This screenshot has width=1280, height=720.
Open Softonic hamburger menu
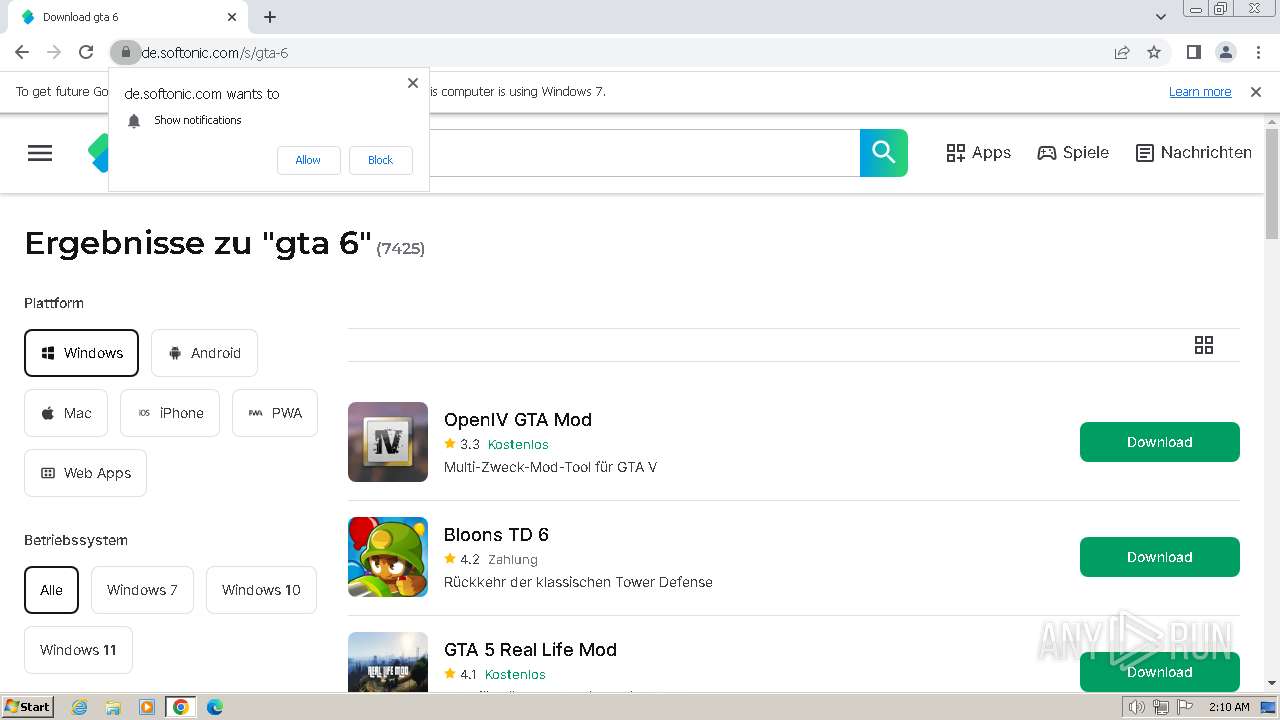coord(40,153)
